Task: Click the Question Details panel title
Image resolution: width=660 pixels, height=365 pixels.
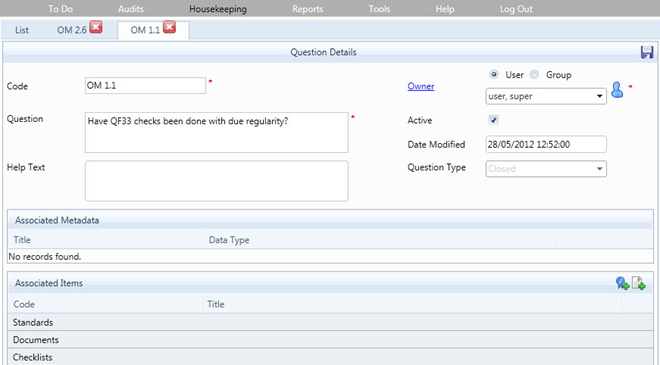Action: click(323, 52)
